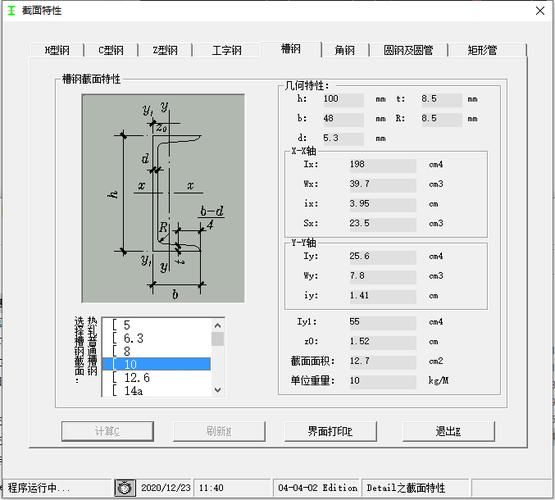Select channel section [ 14a in list

point(156,391)
